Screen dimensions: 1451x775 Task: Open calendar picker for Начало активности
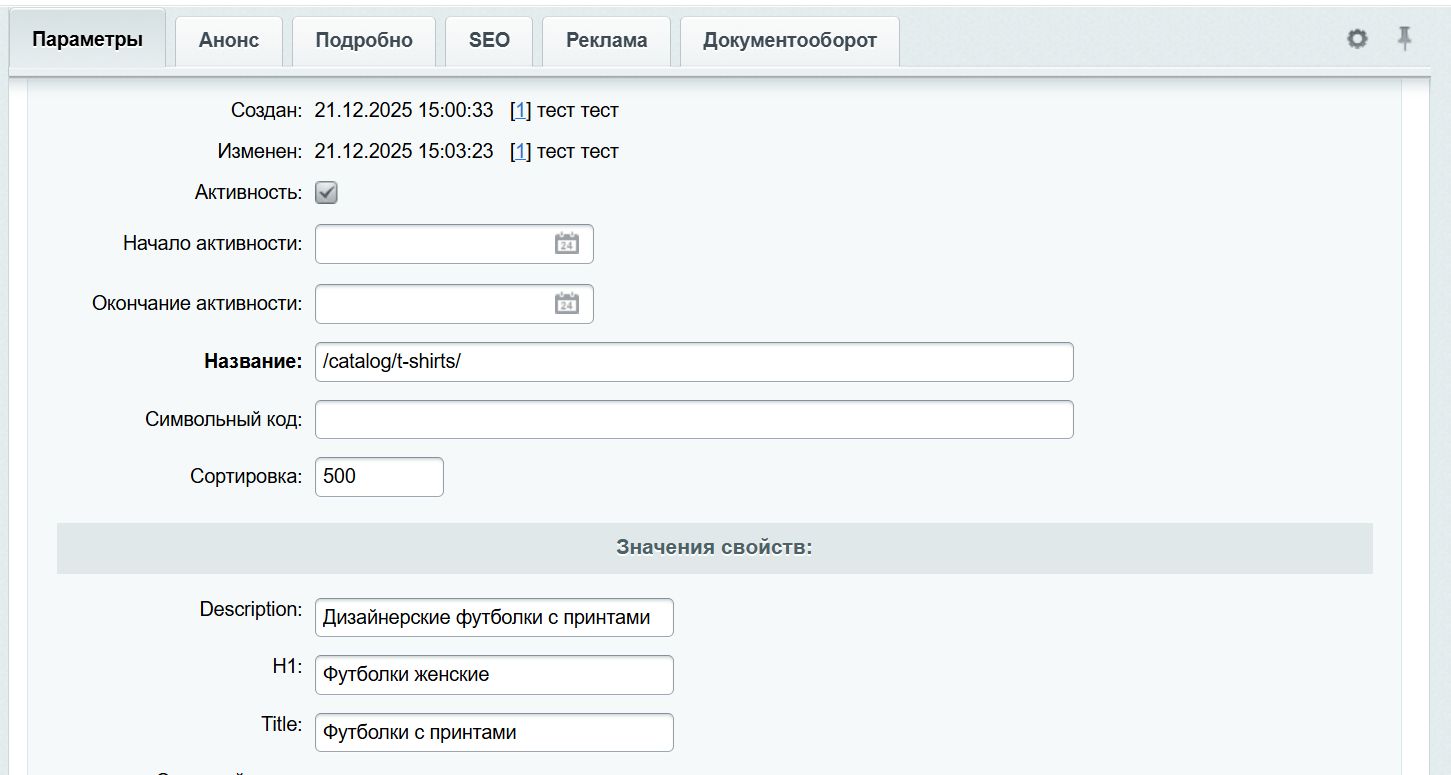[566, 243]
